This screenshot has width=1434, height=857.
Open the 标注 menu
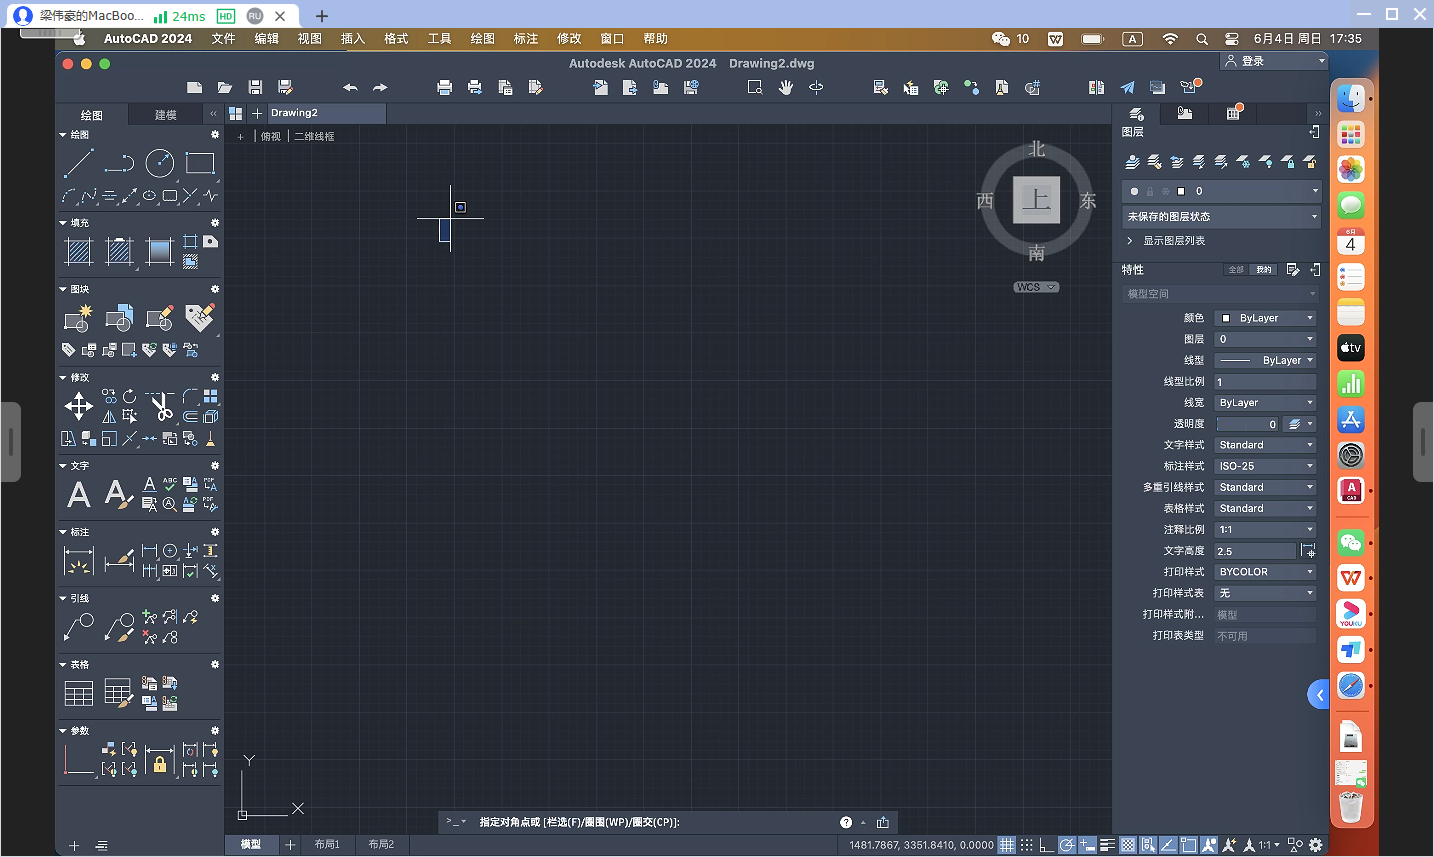[525, 39]
